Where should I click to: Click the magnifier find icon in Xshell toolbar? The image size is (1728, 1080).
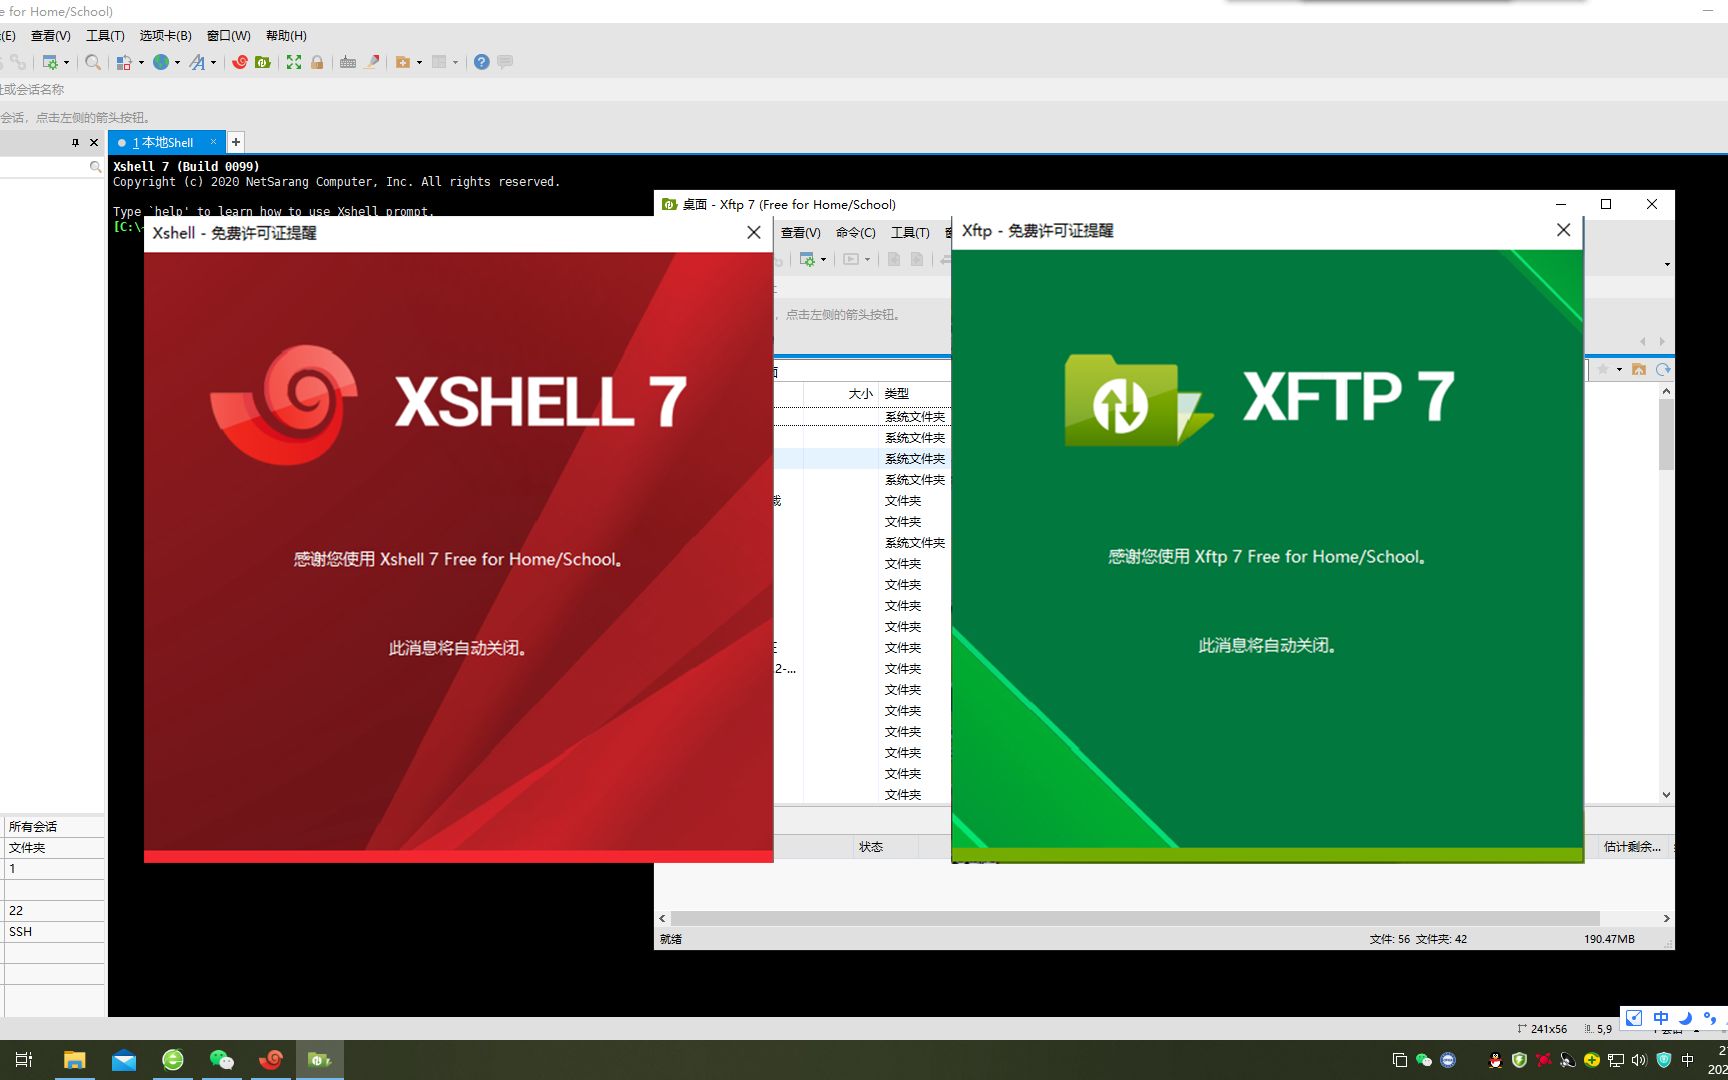(93, 62)
